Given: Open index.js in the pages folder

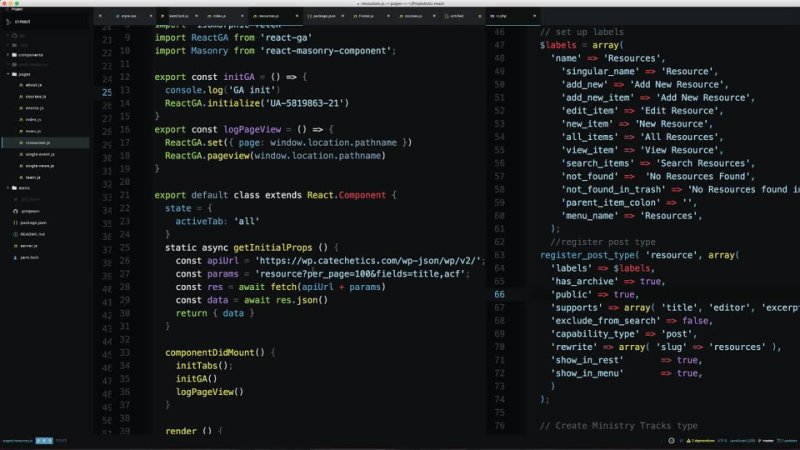Looking at the screenshot, I should tap(34, 119).
